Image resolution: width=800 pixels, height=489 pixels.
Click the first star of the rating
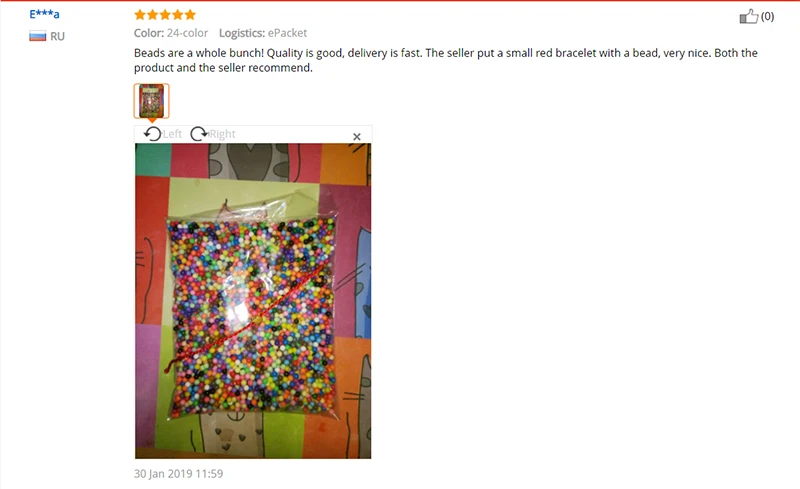point(140,15)
